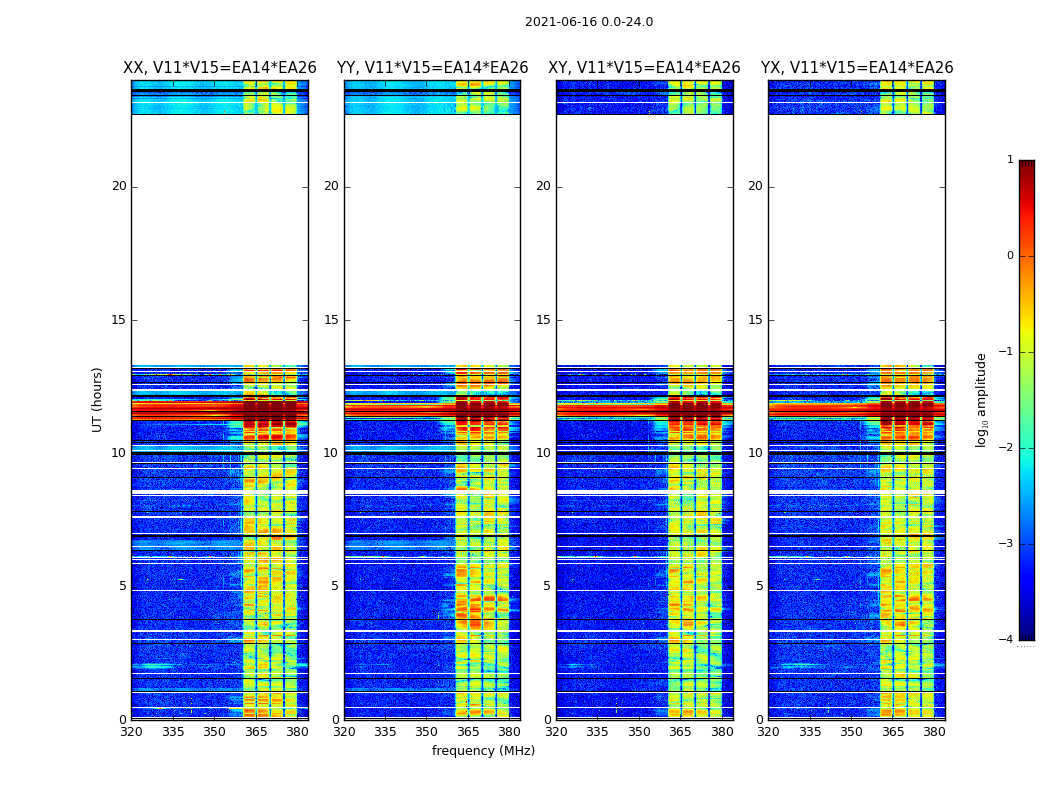
Task: Click the frequency (MHz) x-axis label
Action: pos(483,751)
